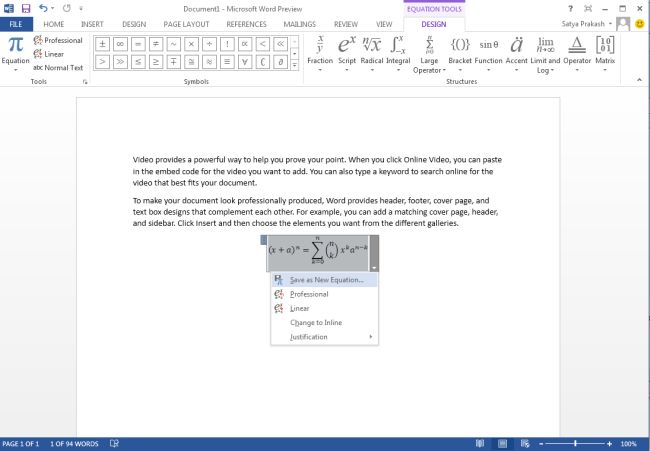The image size is (650, 451).
Task: Insert the for-all symbol
Action: point(245,62)
